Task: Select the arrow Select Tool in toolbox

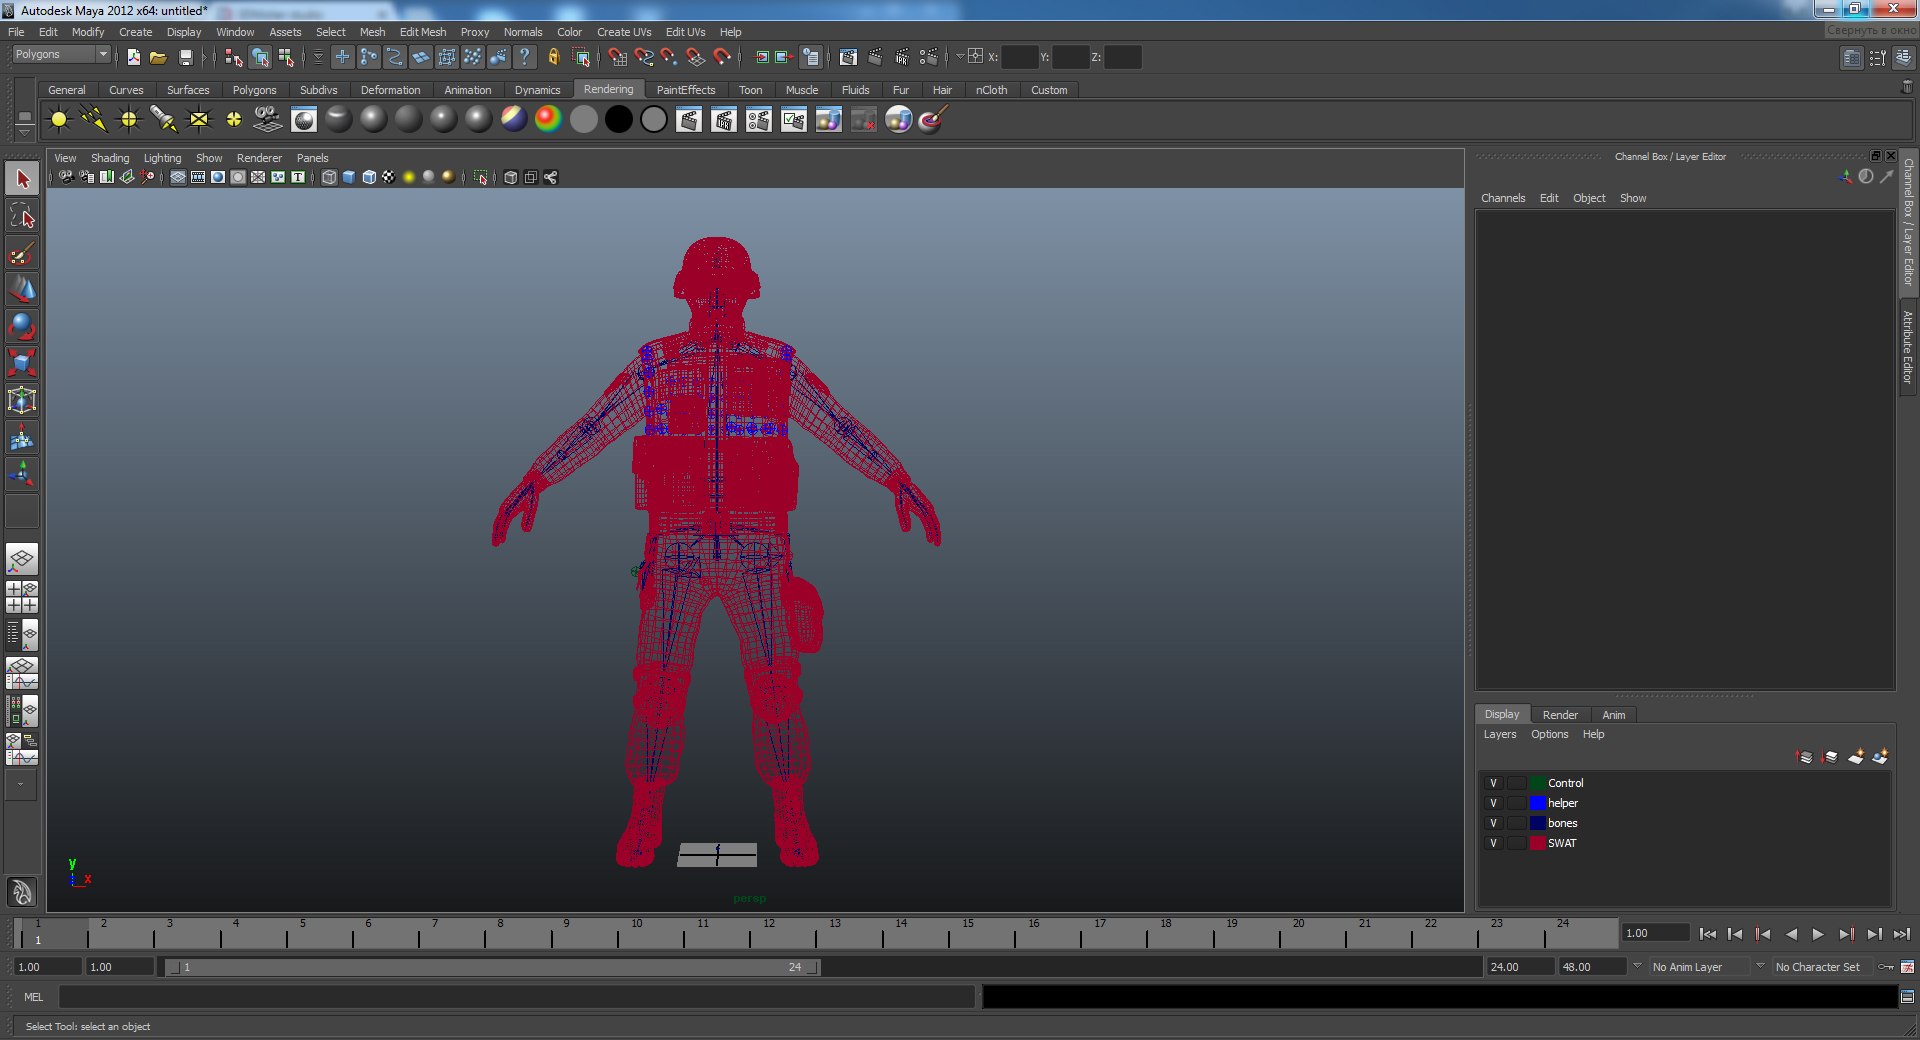Action: pyautogui.click(x=22, y=180)
